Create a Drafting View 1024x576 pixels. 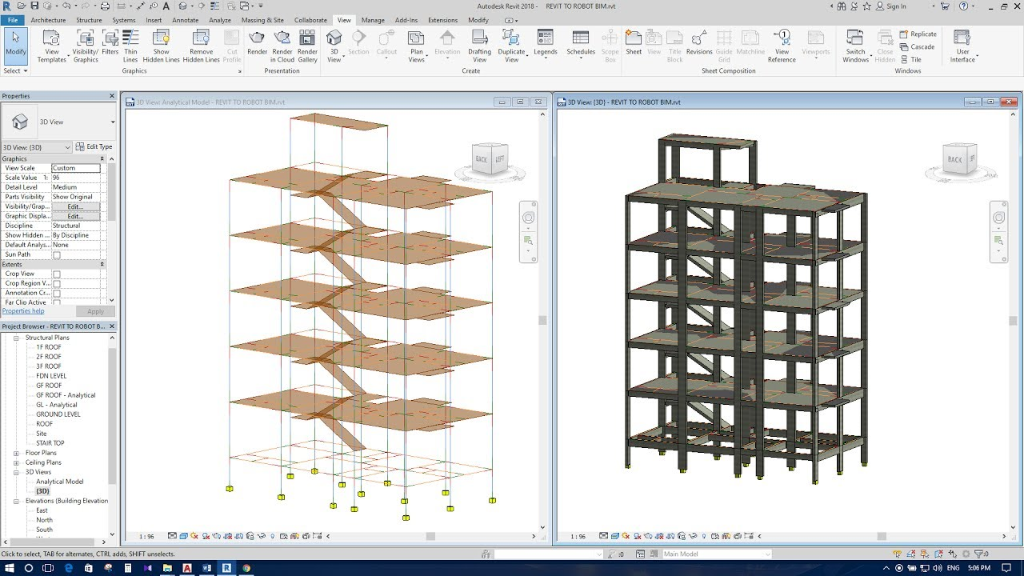pos(479,46)
